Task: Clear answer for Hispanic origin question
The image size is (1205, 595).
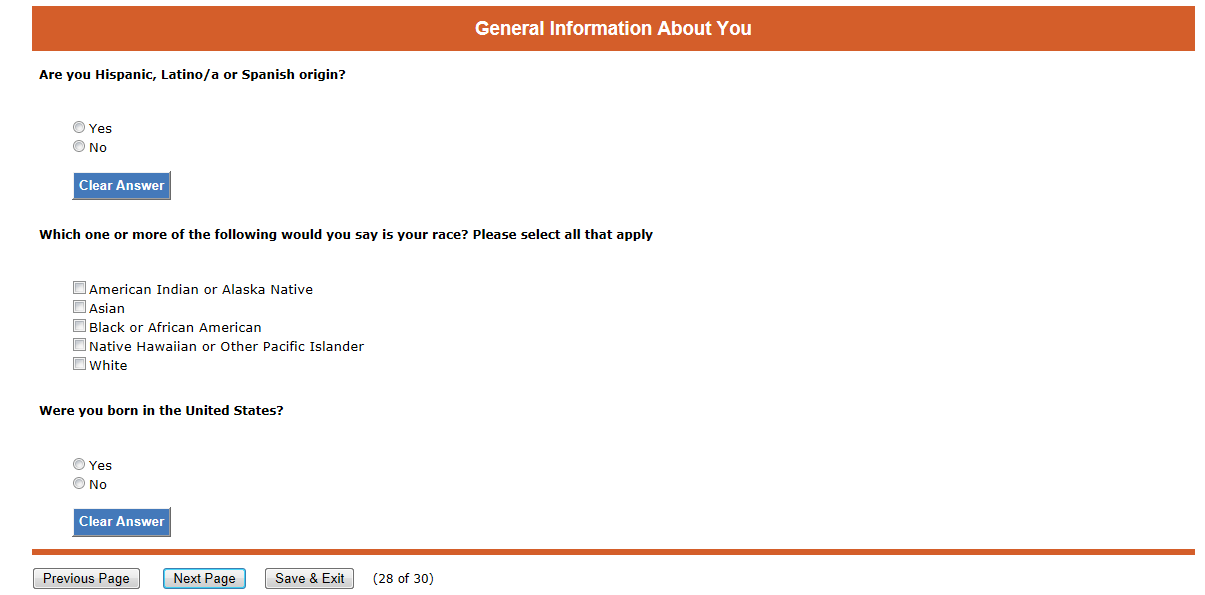Action: pos(121,185)
